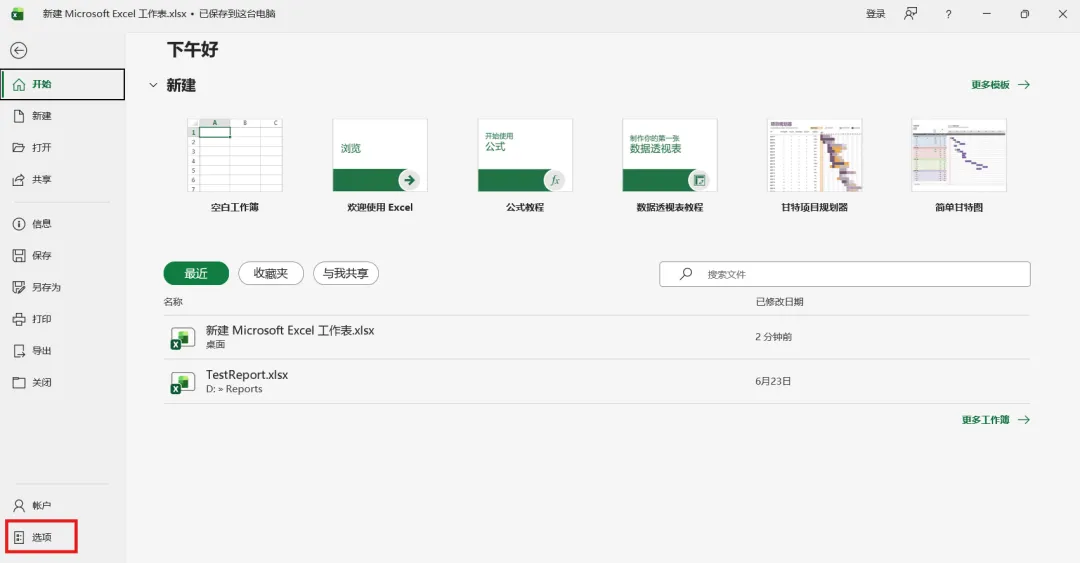
Task: Click the Excel logo in title bar
Action: pyautogui.click(x=17, y=14)
